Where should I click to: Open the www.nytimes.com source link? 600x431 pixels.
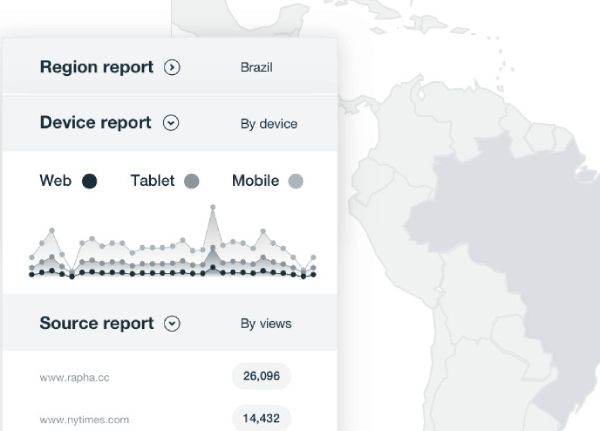(x=84, y=420)
